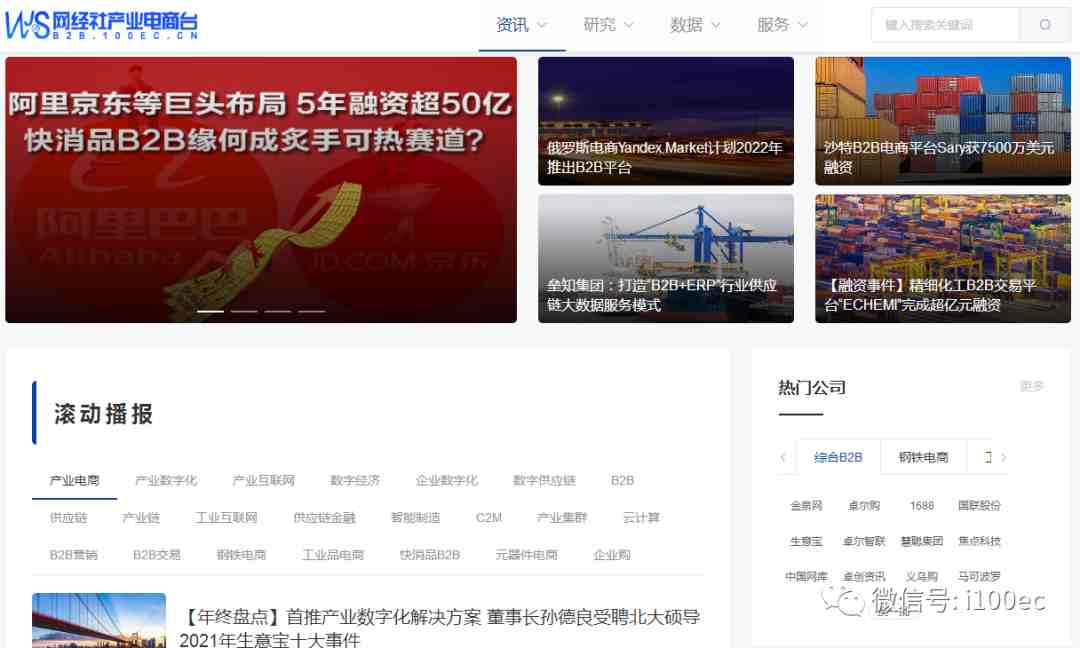
Task: Visit the 生意宝 company link
Action: [807, 541]
